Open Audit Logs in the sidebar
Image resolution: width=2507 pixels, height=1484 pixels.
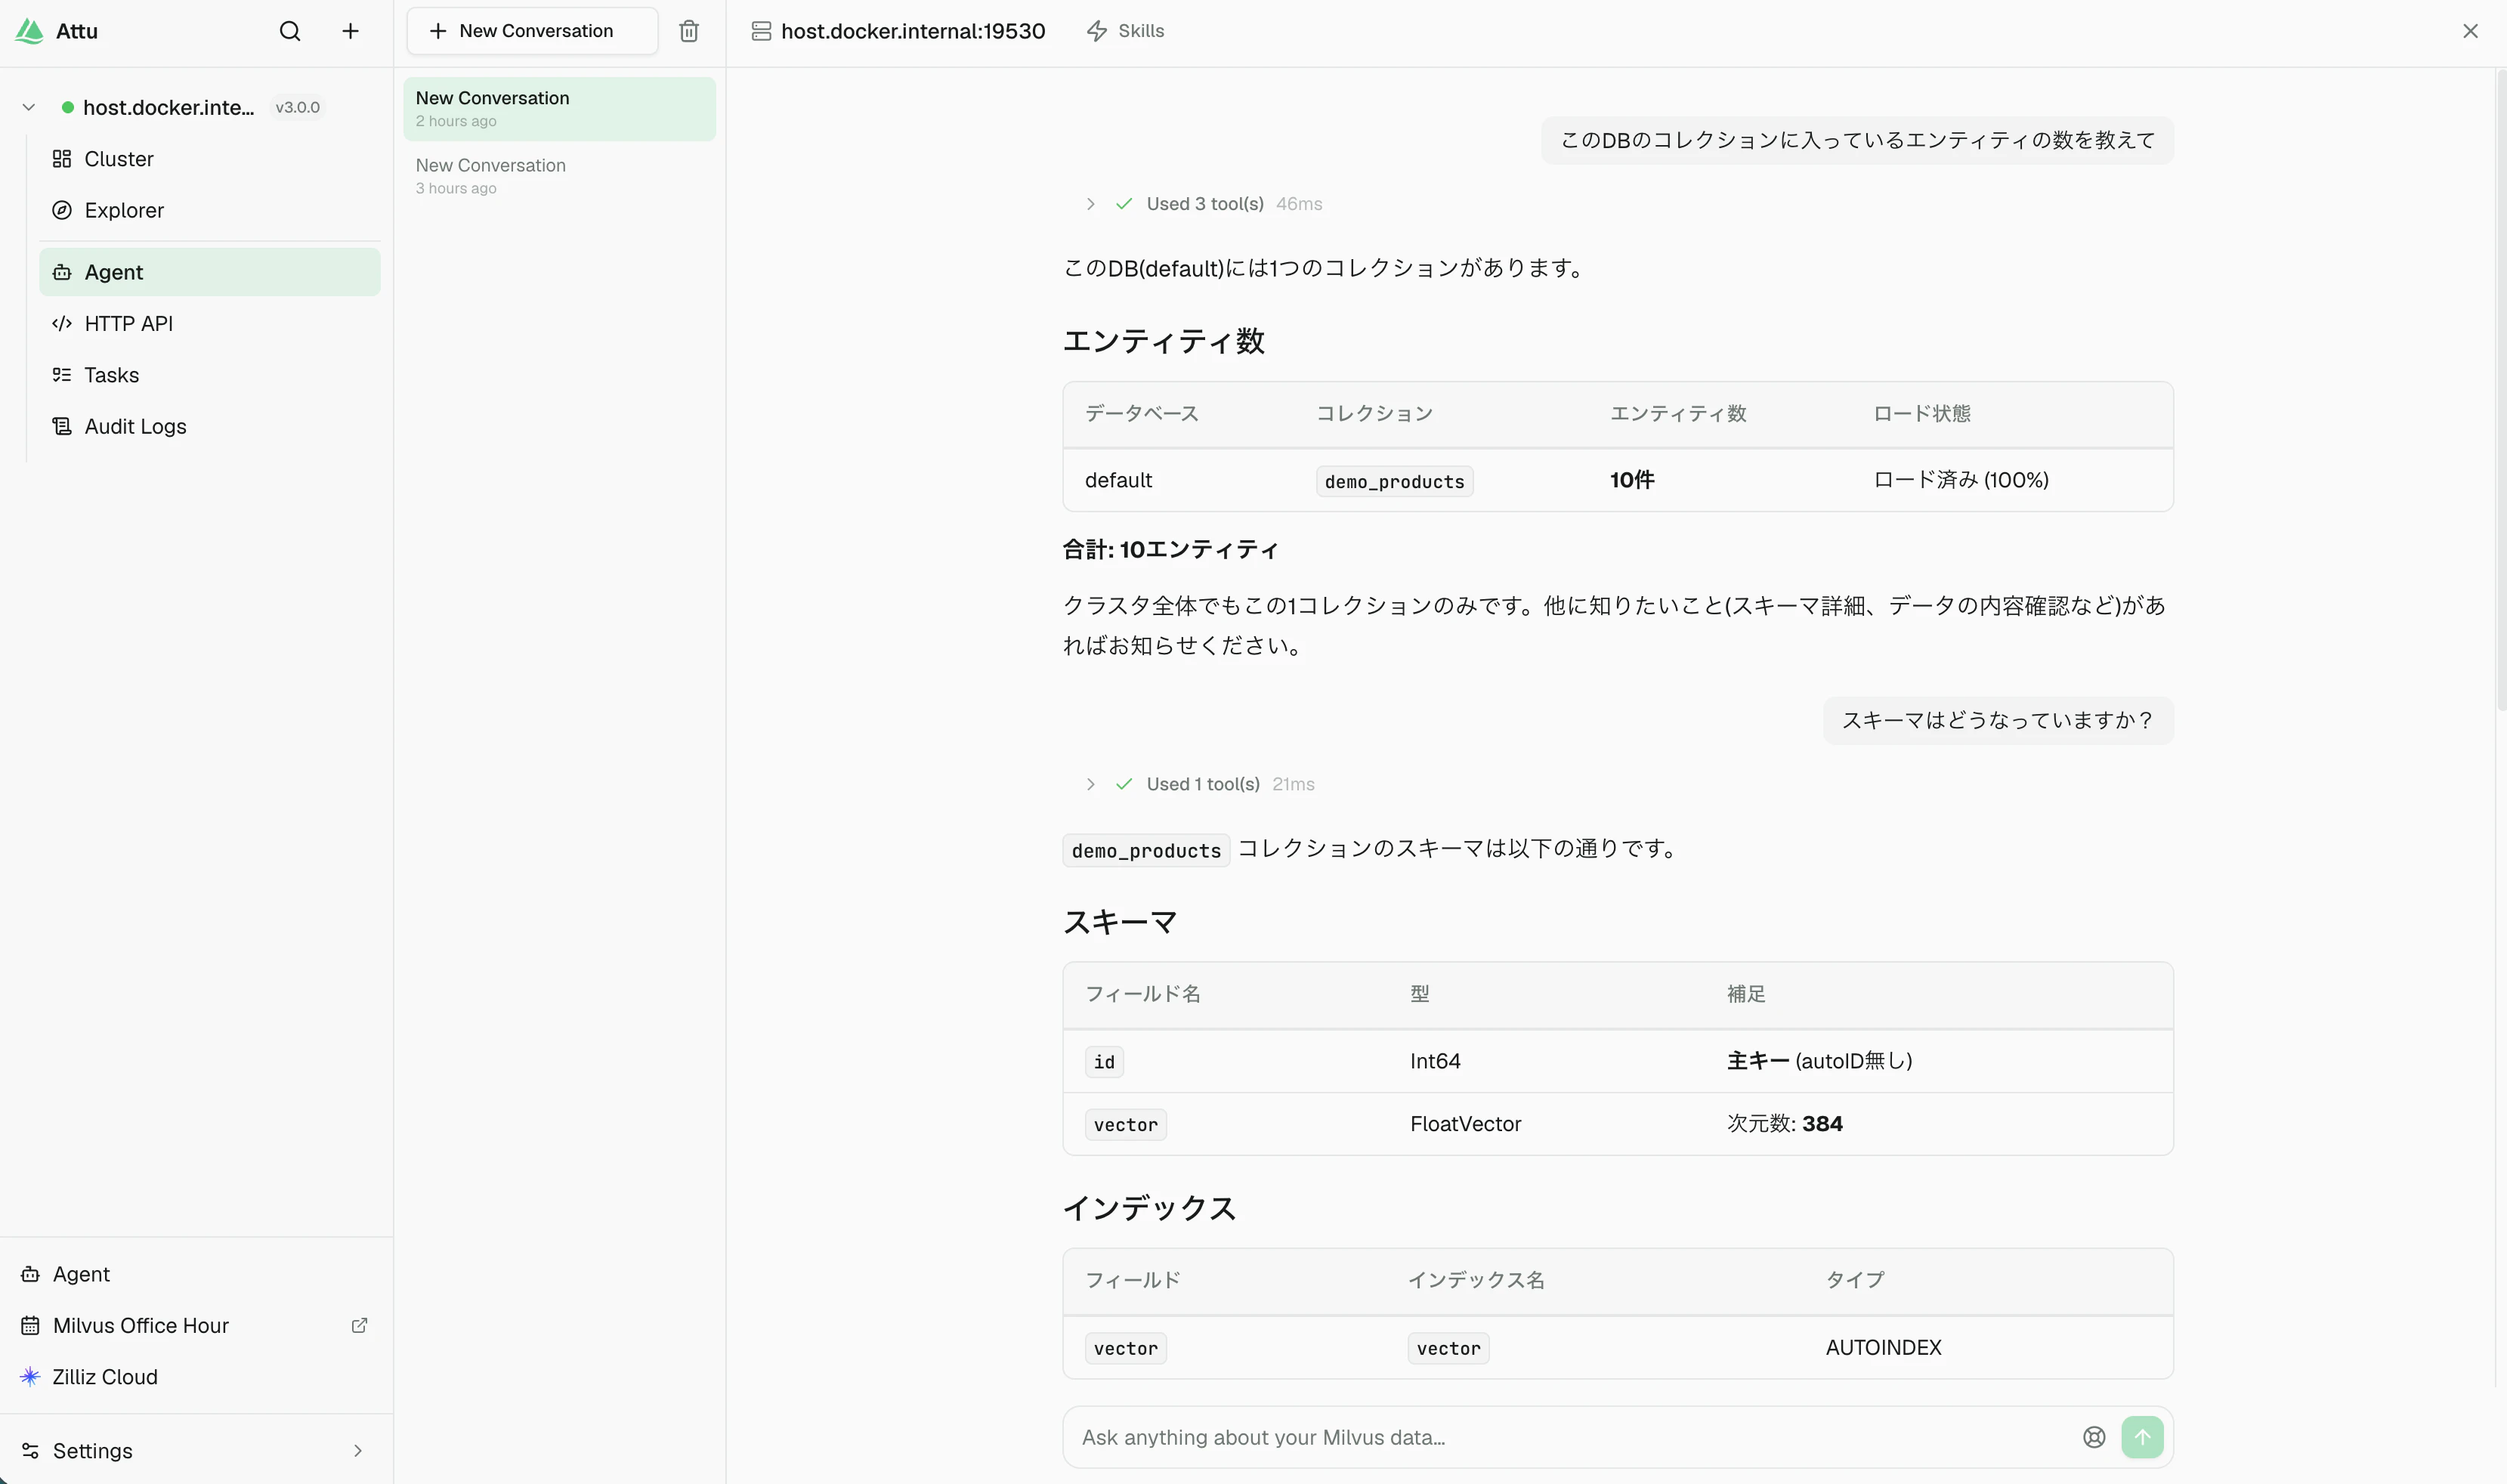[210, 426]
